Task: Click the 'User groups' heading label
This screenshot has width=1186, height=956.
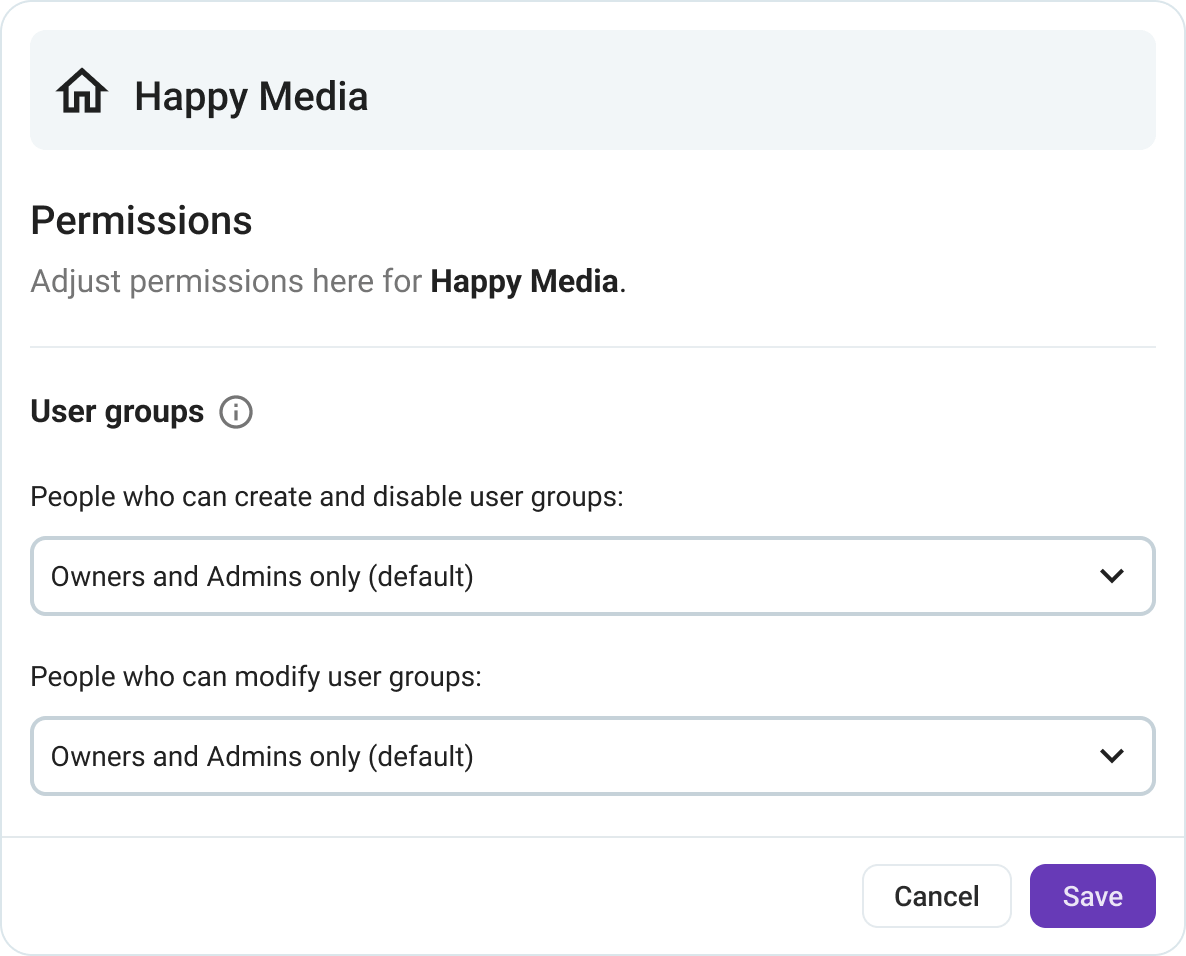Action: click(117, 411)
